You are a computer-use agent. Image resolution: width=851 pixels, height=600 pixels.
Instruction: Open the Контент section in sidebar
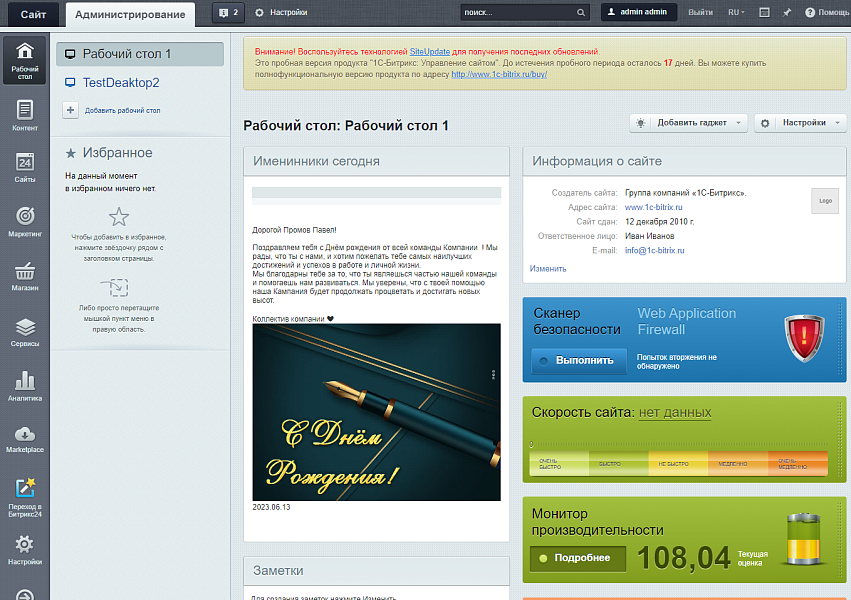(25, 114)
